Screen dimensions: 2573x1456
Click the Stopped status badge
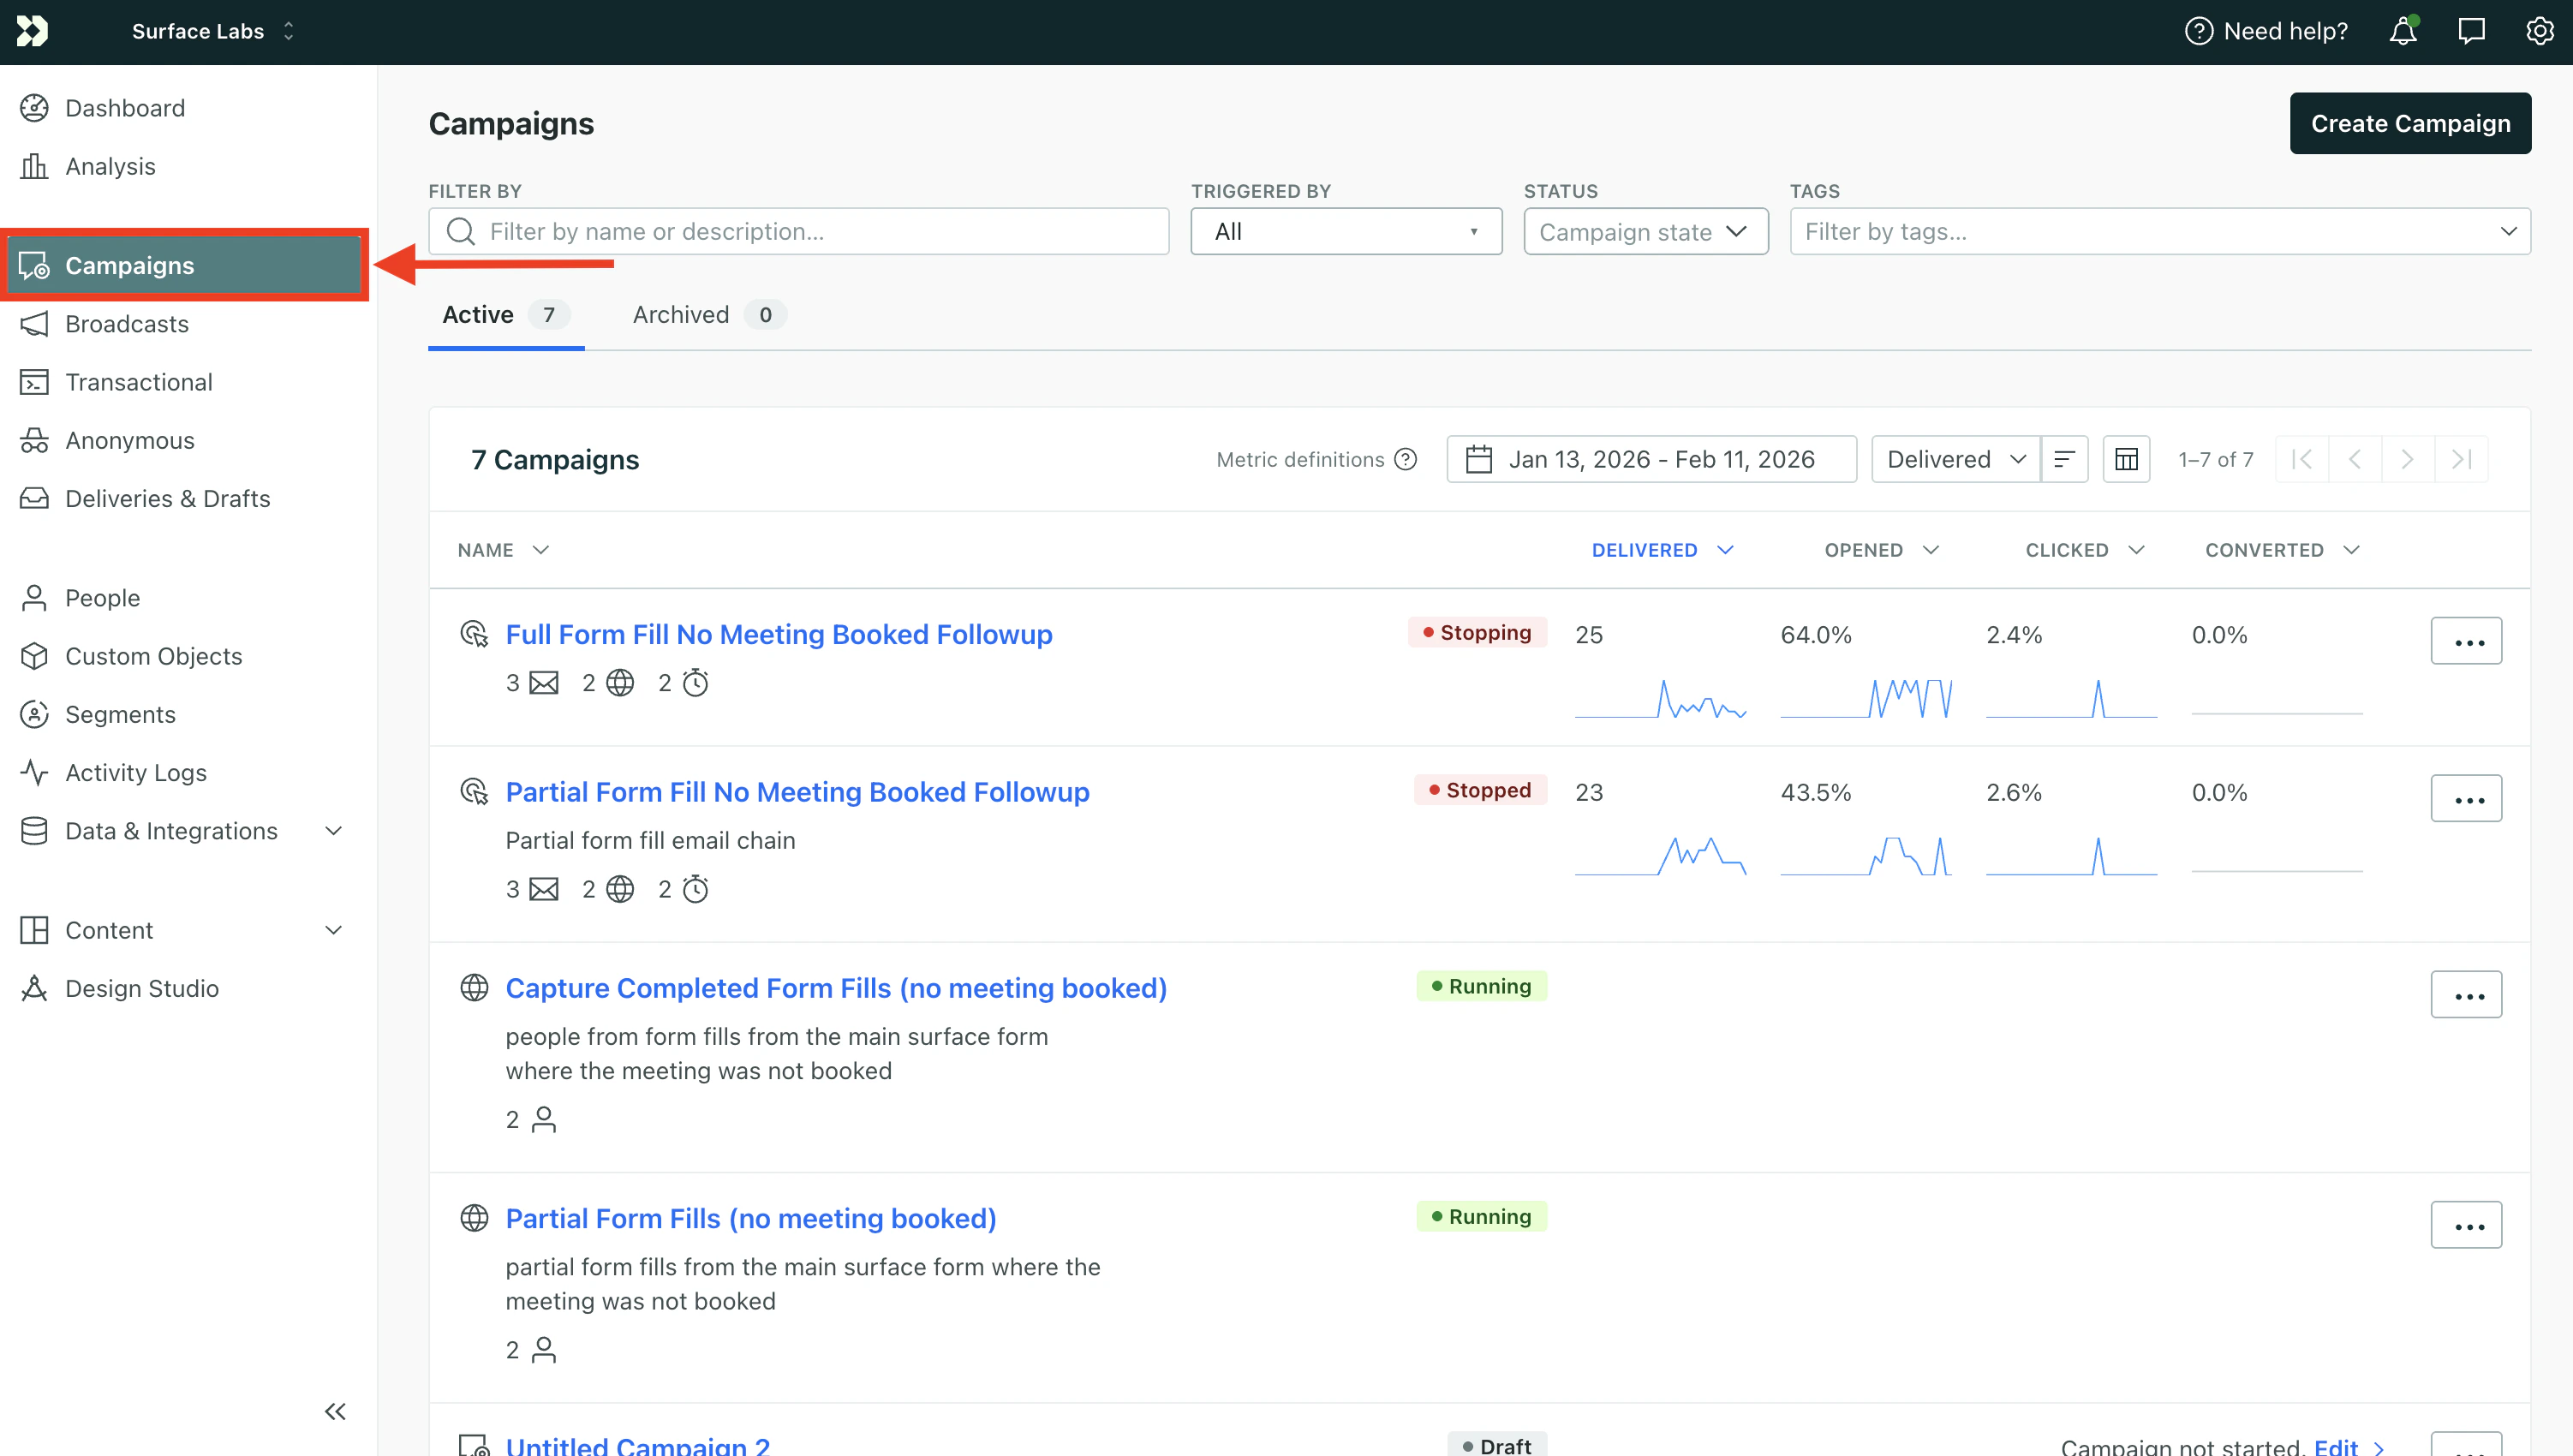(1480, 790)
